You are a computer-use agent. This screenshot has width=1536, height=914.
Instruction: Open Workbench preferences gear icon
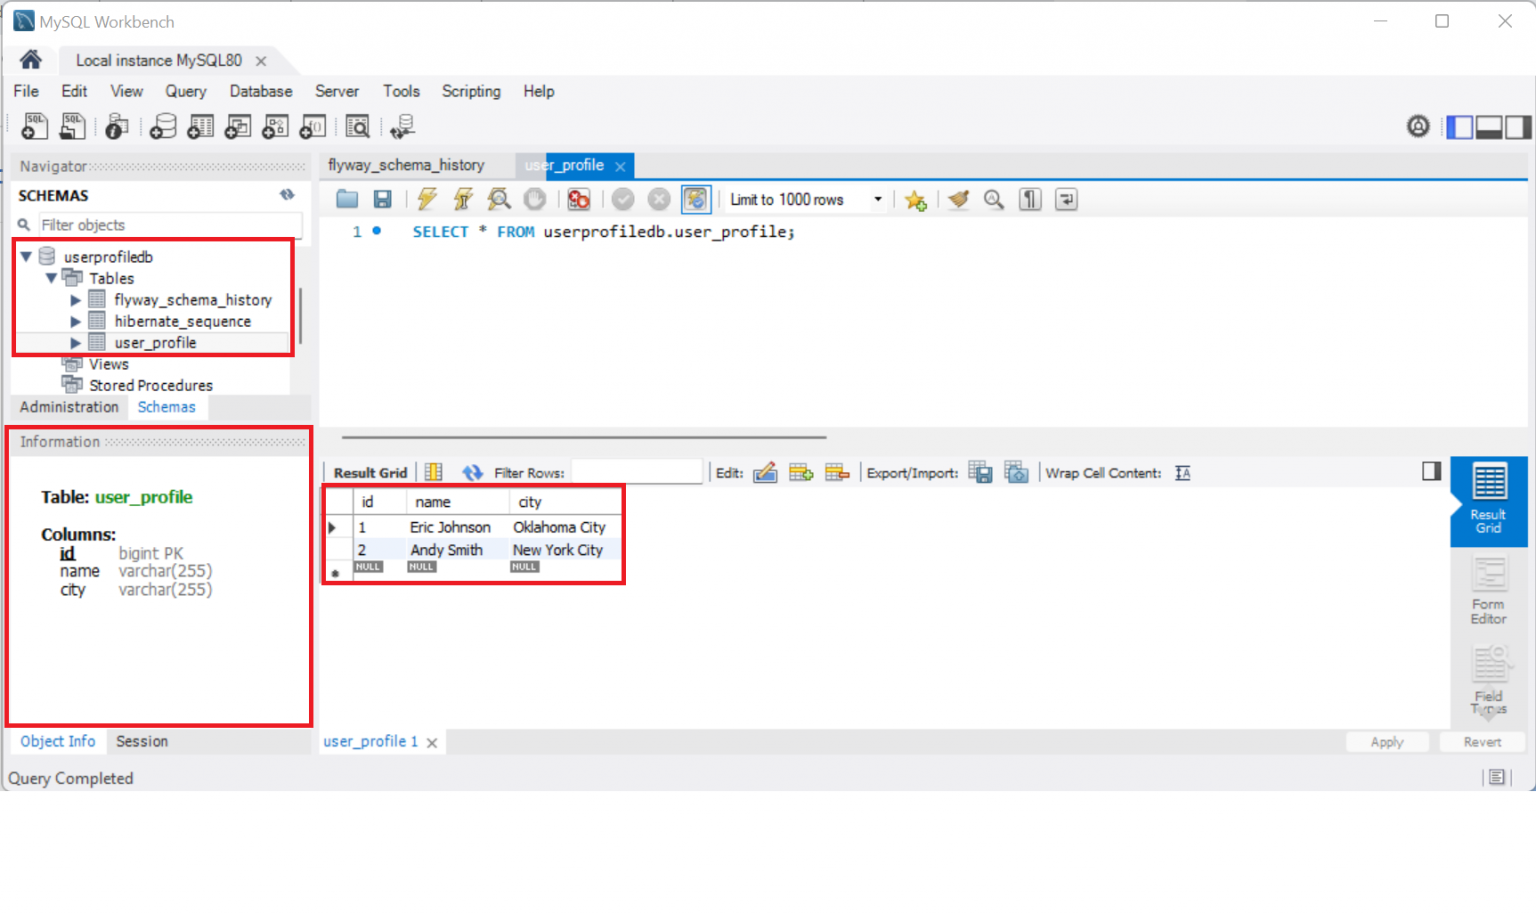[x=1418, y=126]
